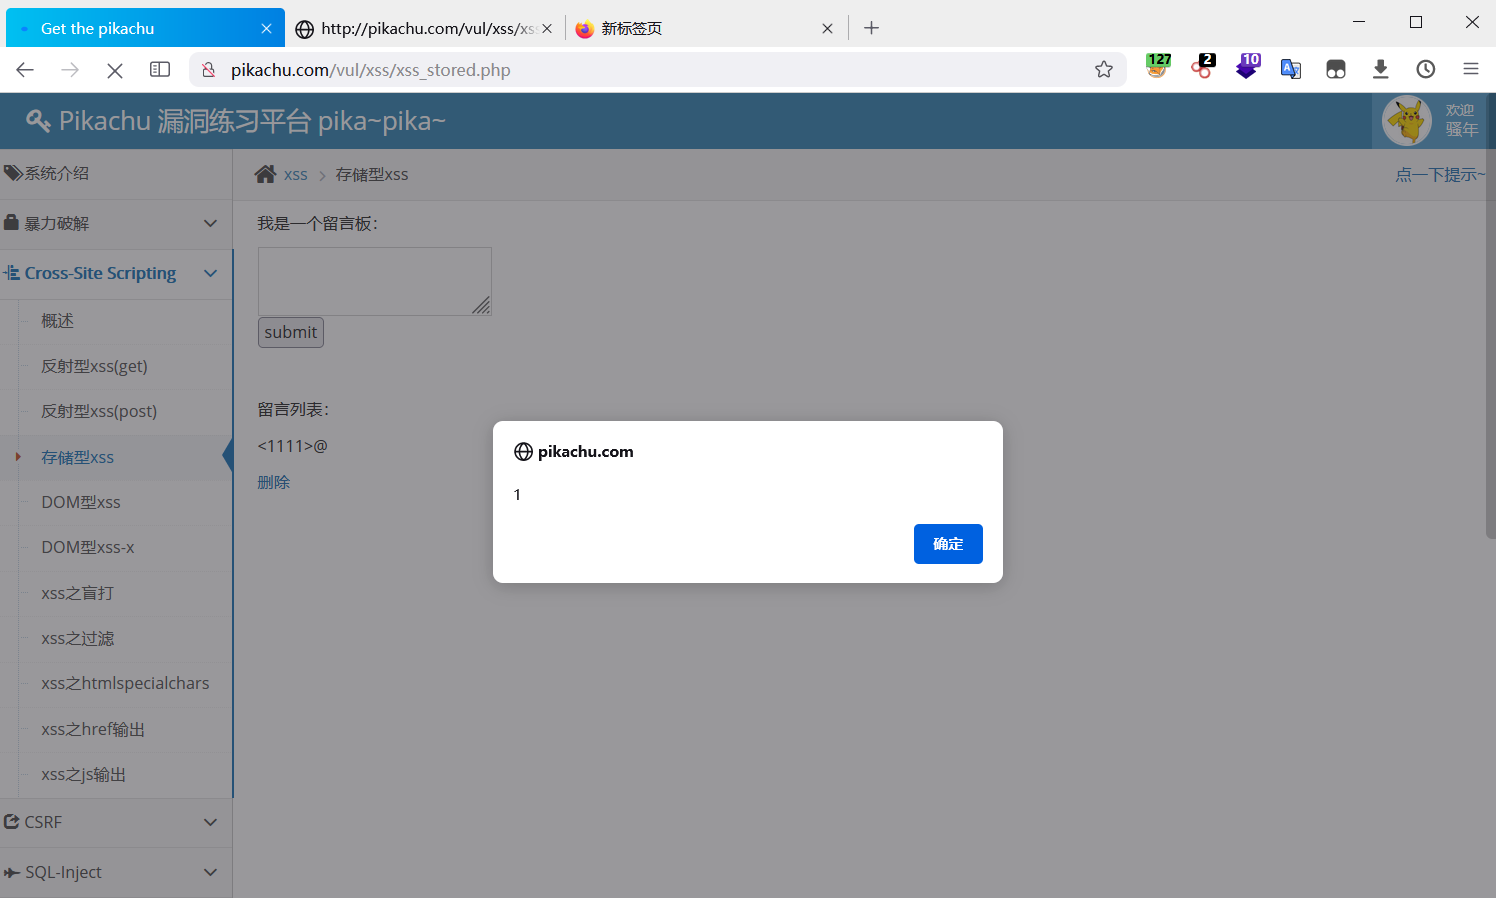This screenshot has width=1496, height=898.
Task: Open Cross-Site Scripting sidebar section
Action: tap(116, 273)
